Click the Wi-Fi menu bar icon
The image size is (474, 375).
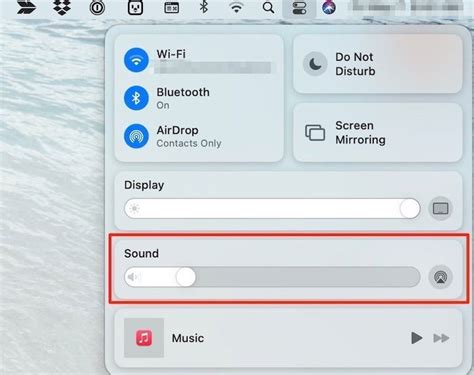[x=236, y=8]
